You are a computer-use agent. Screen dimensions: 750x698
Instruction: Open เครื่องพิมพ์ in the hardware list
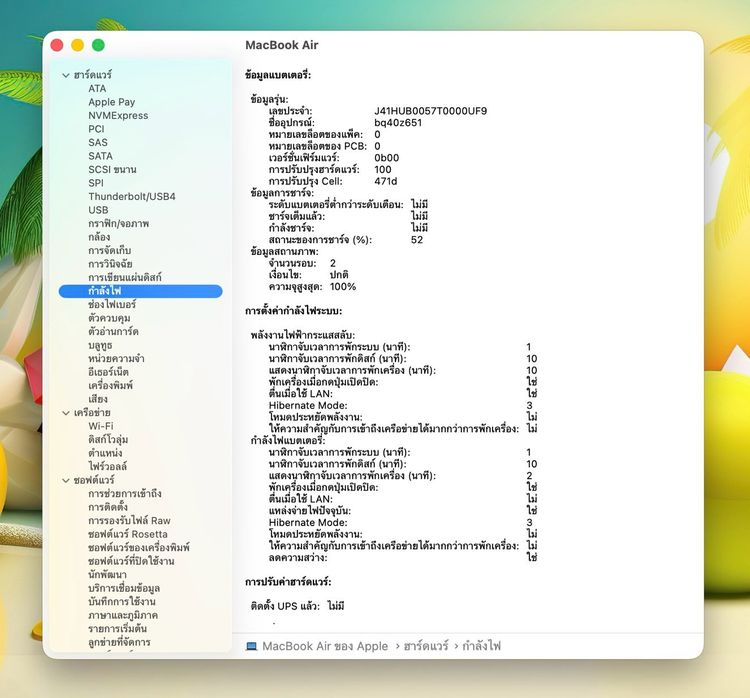[110, 385]
